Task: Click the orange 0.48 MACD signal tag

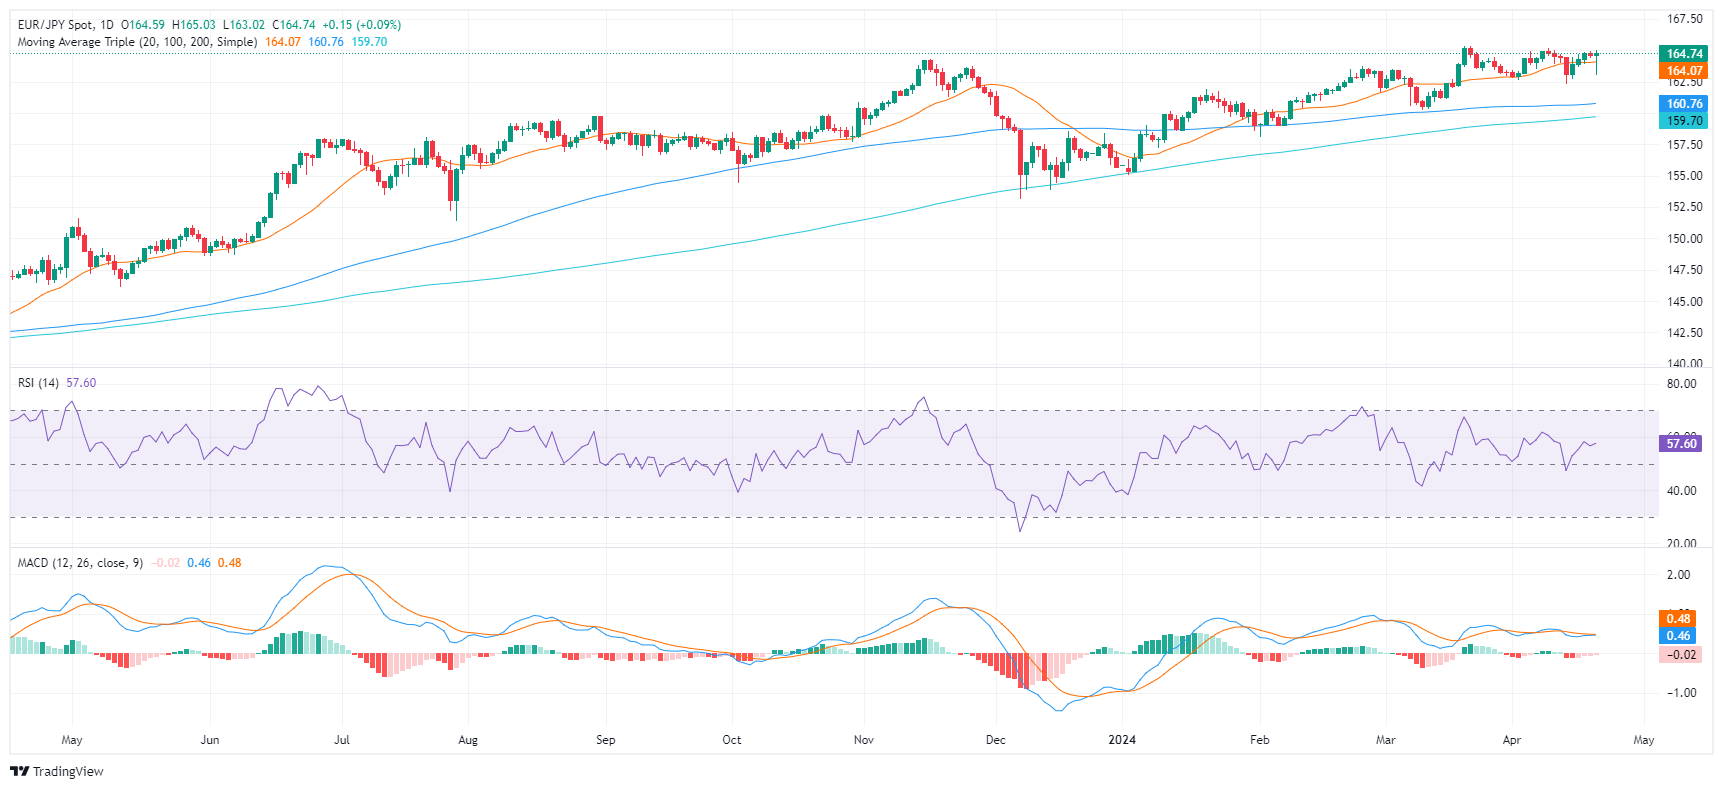Action: (x=1678, y=619)
